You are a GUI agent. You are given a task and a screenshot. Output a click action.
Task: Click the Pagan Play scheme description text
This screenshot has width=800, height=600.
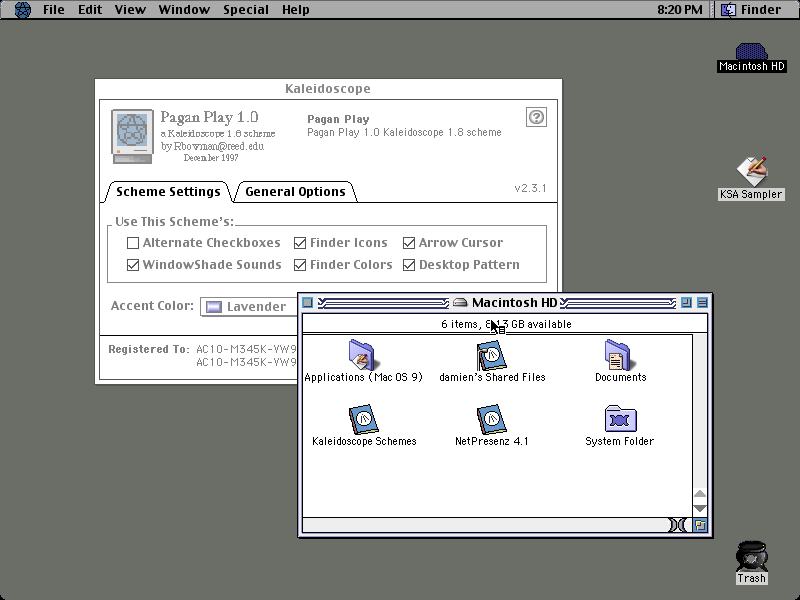[x=404, y=133]
